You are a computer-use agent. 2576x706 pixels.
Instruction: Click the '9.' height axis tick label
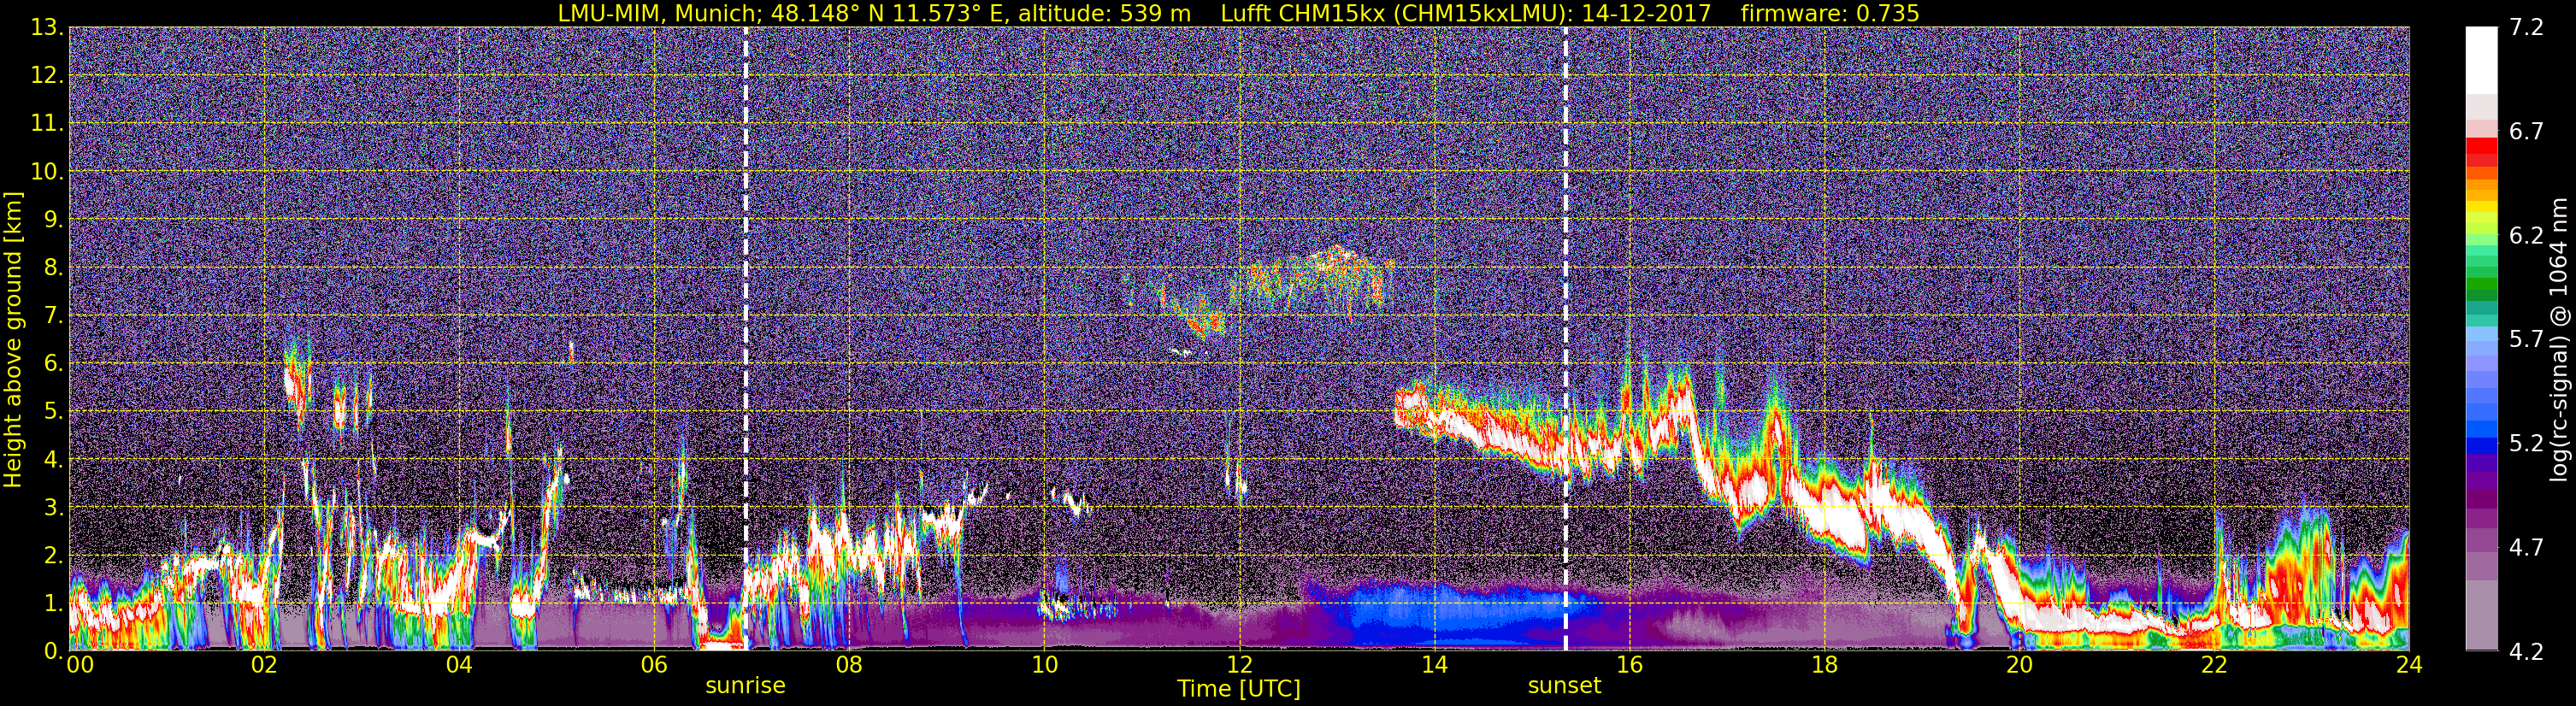pos(54,220)
